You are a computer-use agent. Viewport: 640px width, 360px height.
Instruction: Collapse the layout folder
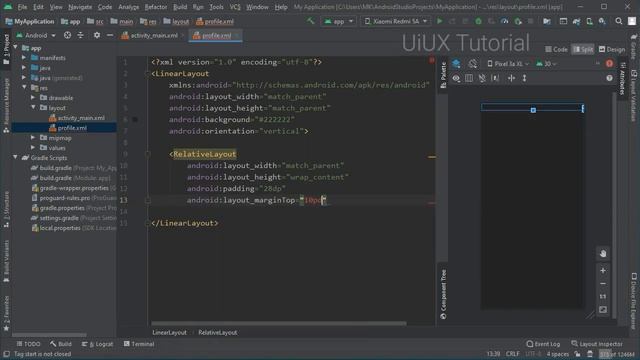click(33, 108)
